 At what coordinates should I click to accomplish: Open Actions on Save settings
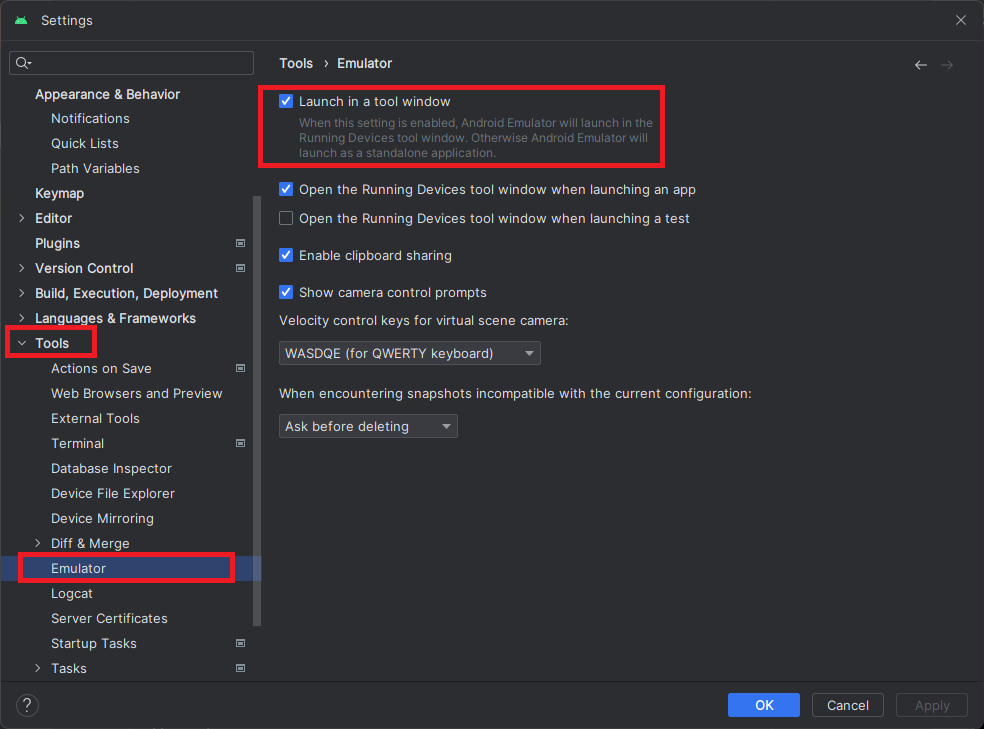pyautogui.click(x=101, y=368)
